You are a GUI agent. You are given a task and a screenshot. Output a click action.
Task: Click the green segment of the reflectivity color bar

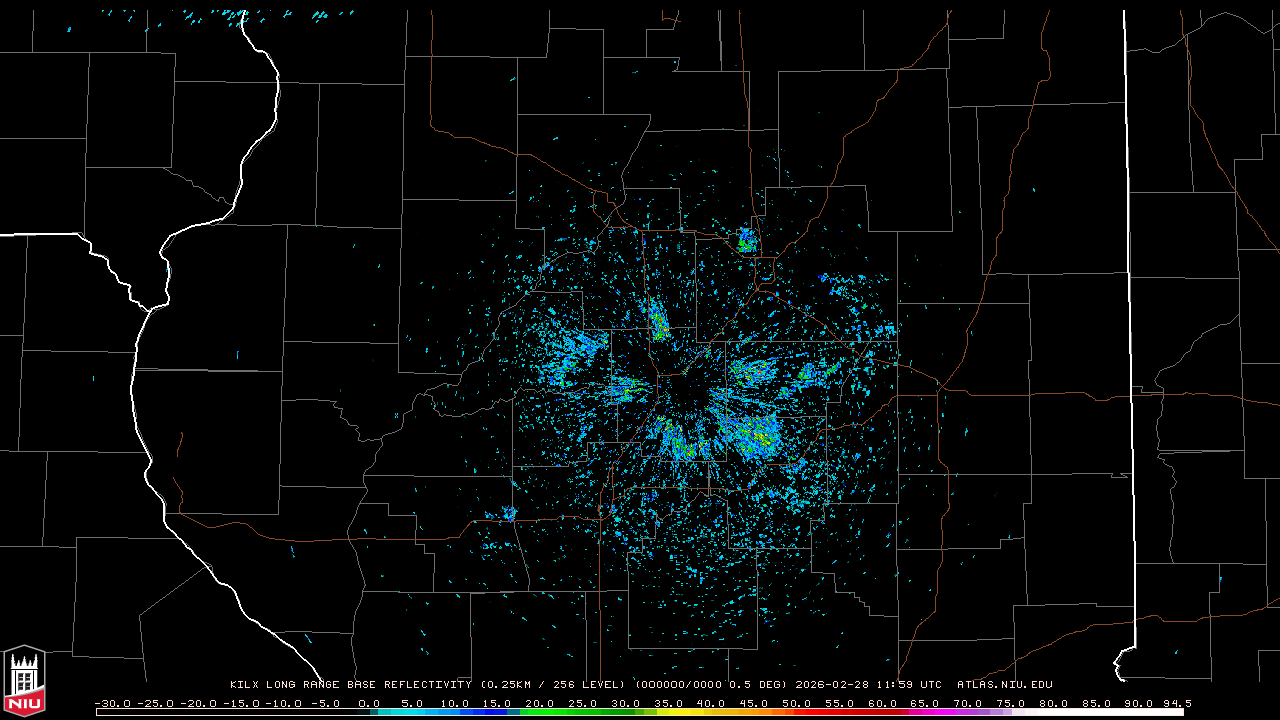pos(580,712)
